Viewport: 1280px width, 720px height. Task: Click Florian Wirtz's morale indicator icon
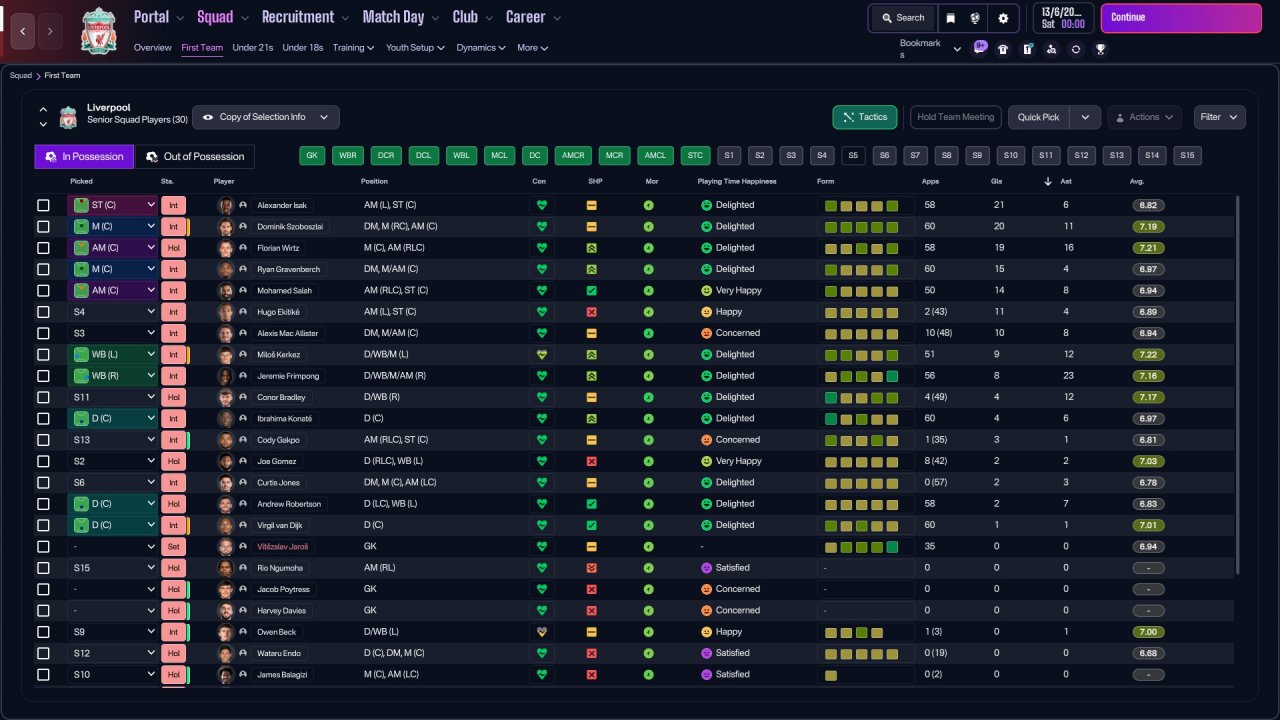click(648, 248)
